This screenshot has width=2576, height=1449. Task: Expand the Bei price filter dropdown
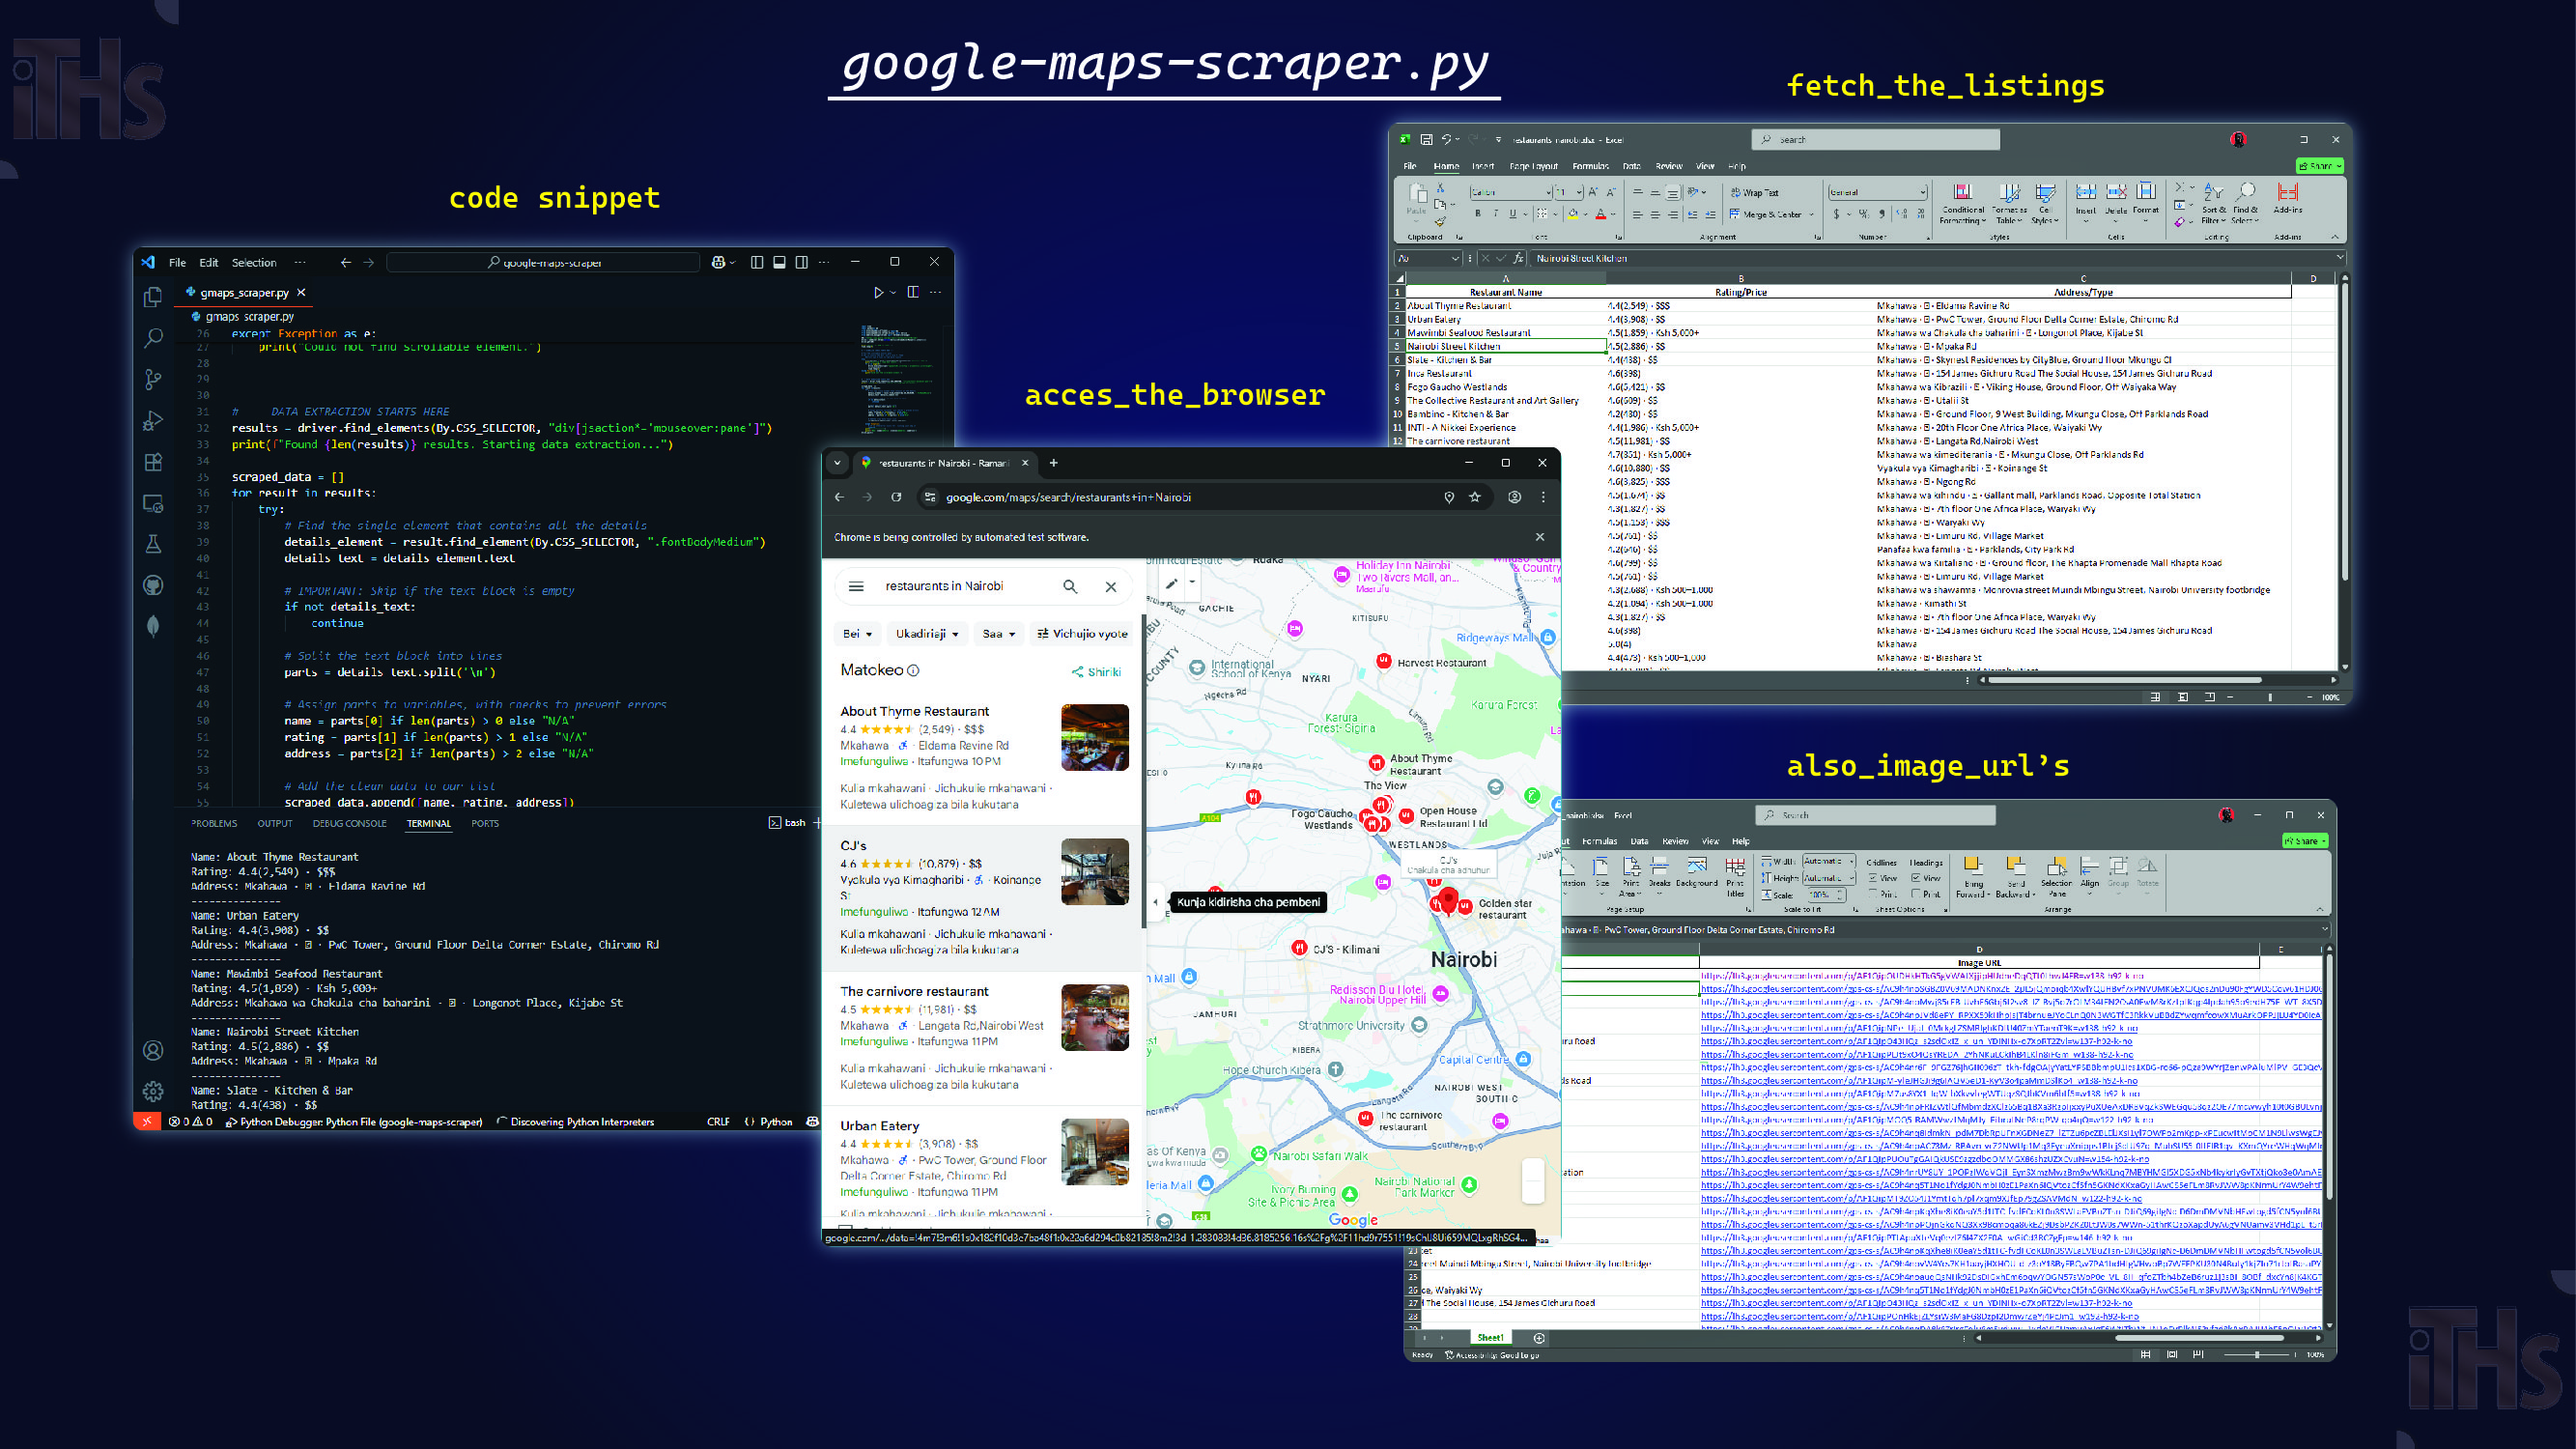coord(858,634)
